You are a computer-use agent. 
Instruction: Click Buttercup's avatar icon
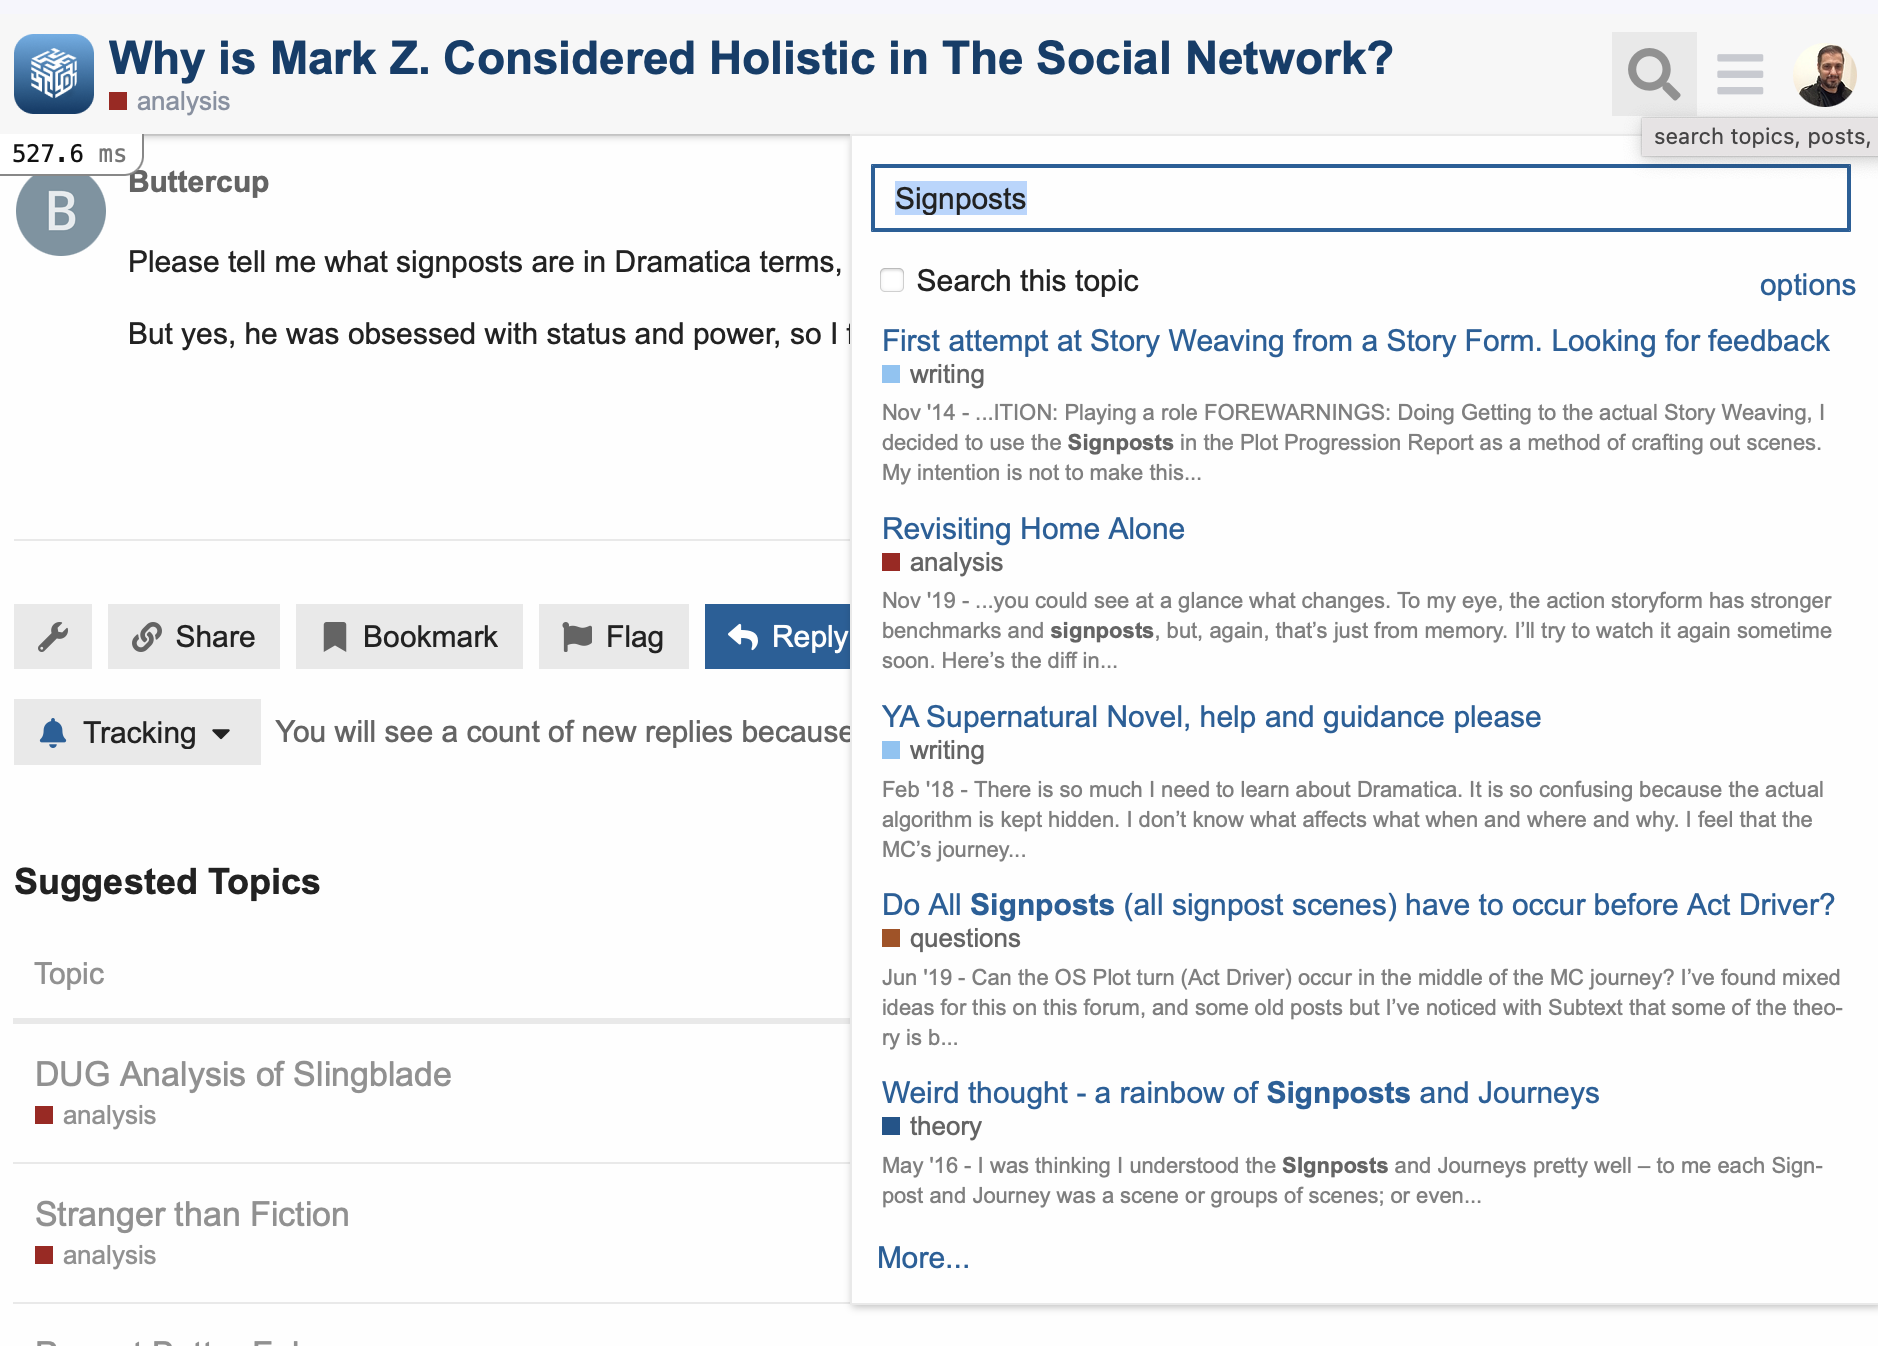[61, 211]
